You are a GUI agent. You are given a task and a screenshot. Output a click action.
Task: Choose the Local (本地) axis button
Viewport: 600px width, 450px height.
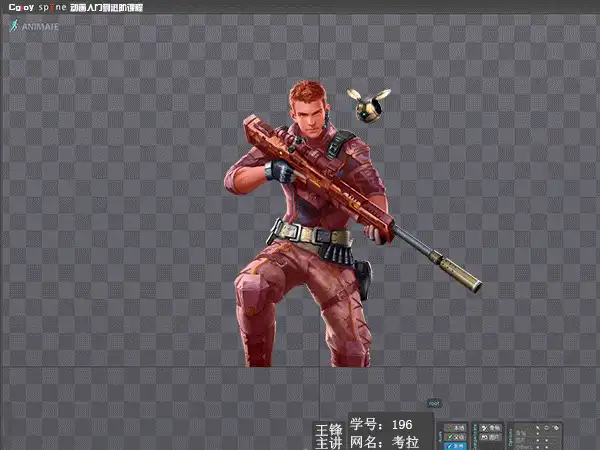point(455,428)
